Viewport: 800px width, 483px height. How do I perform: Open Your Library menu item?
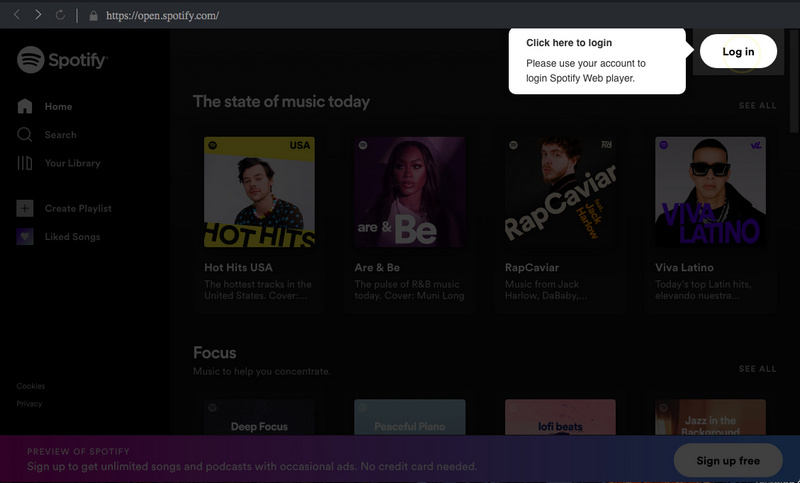click(x=72, y=163)
